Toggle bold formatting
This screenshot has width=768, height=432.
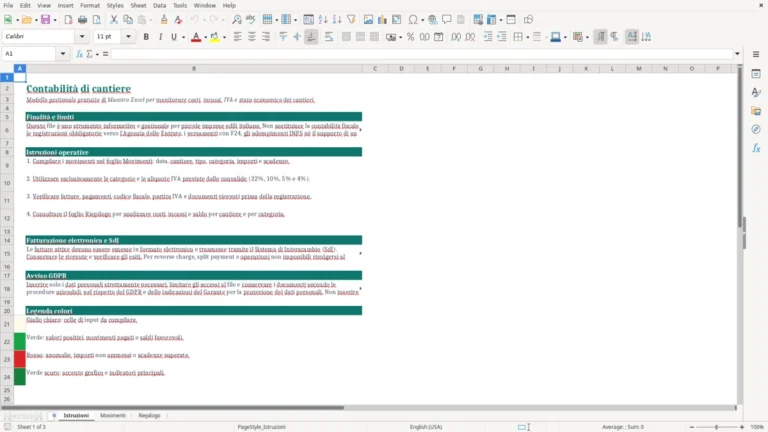click(x=146, y=37)
